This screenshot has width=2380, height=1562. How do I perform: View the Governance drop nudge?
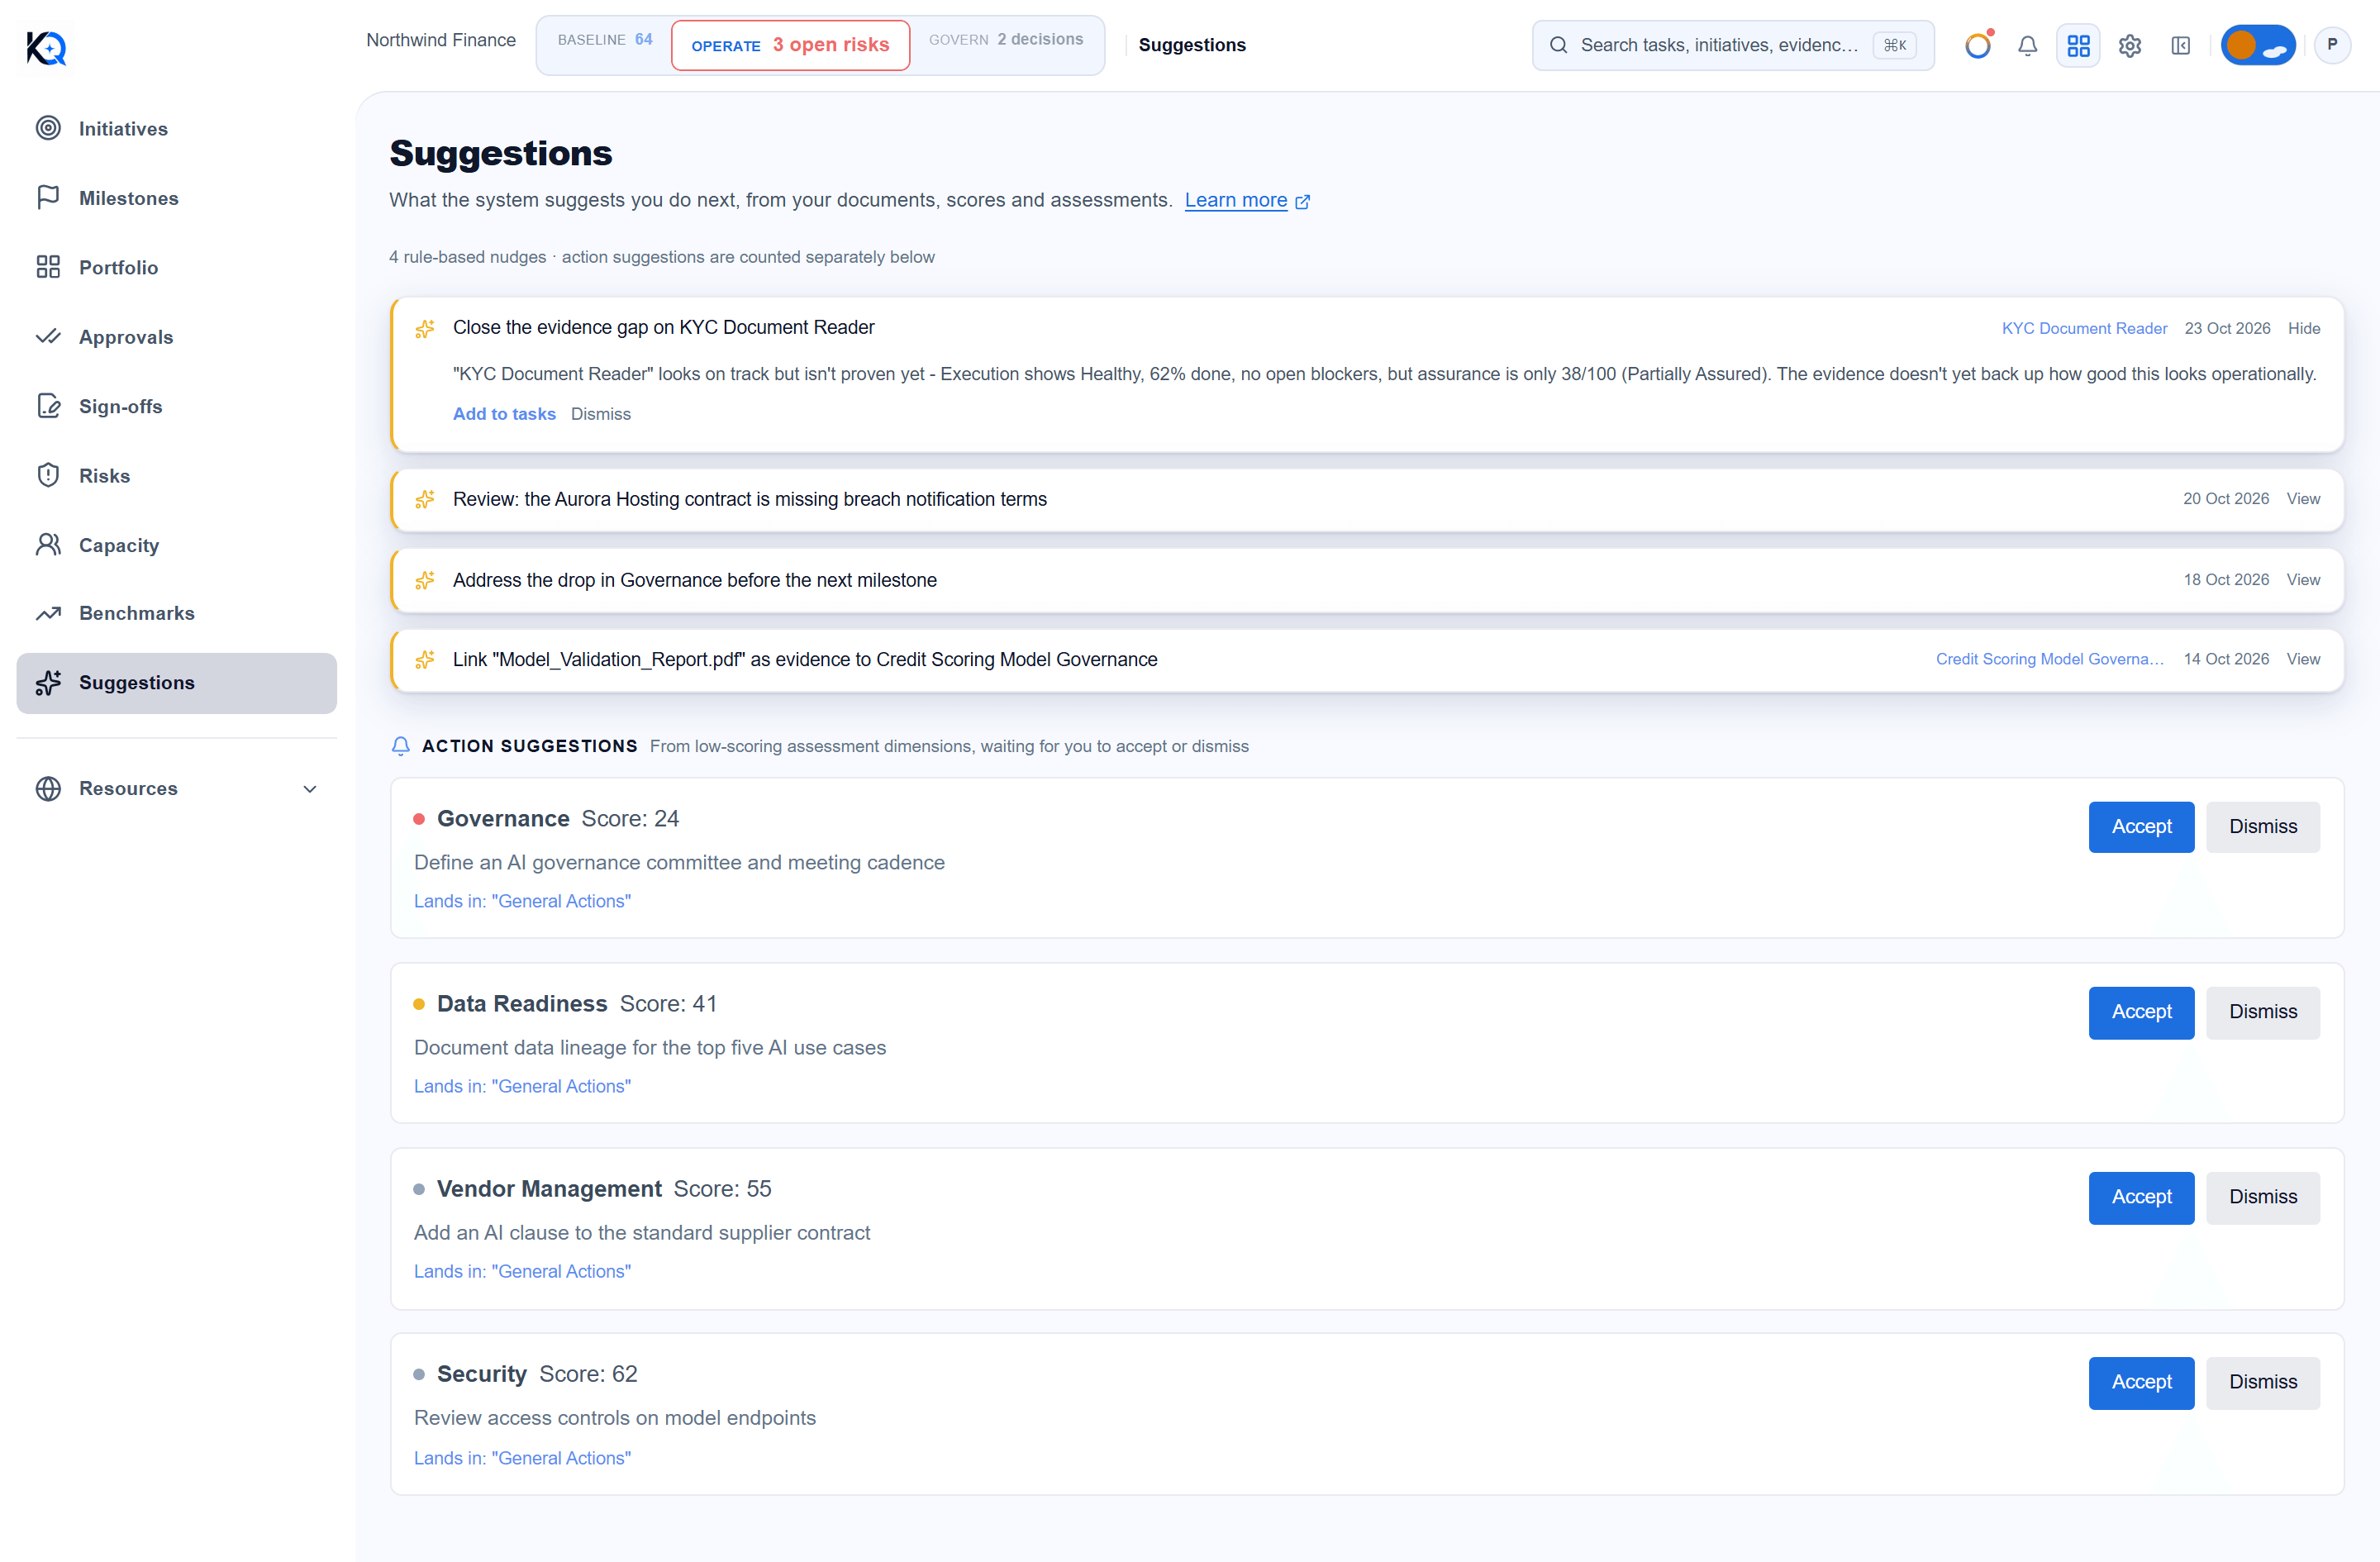tap(2303, 579)
